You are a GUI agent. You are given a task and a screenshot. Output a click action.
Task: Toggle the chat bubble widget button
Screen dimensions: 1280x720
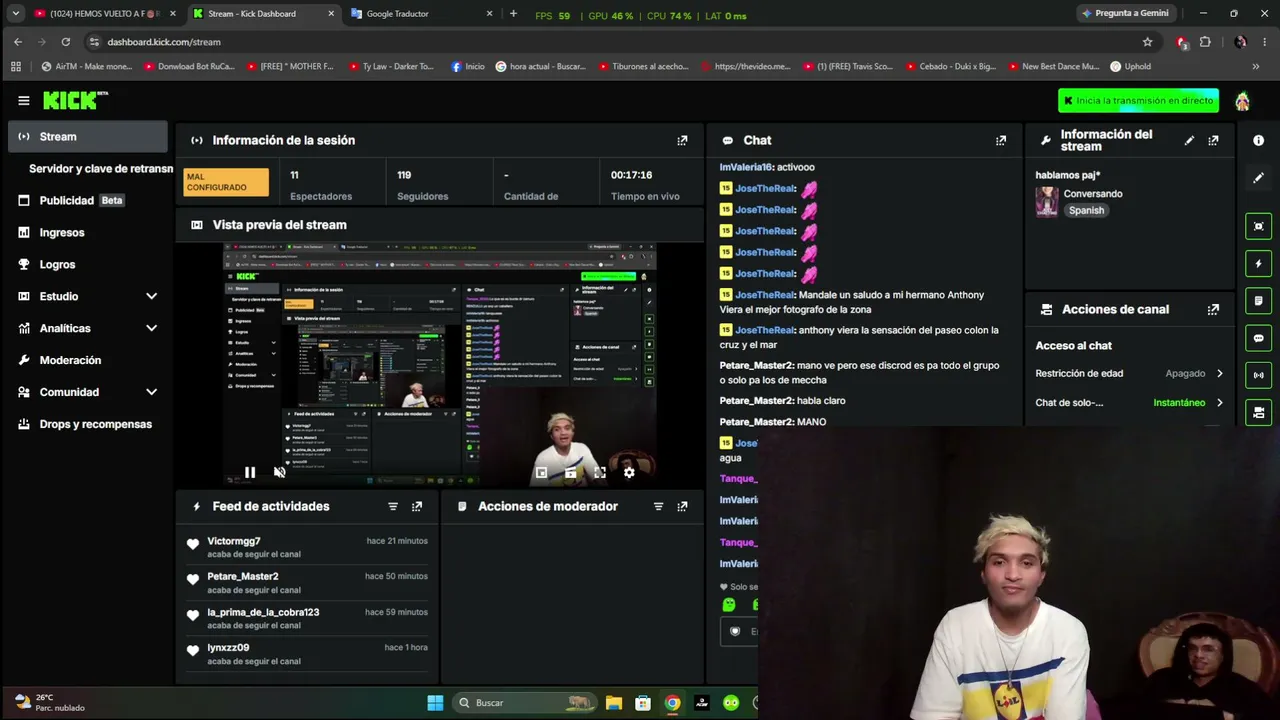(1258, 338)
